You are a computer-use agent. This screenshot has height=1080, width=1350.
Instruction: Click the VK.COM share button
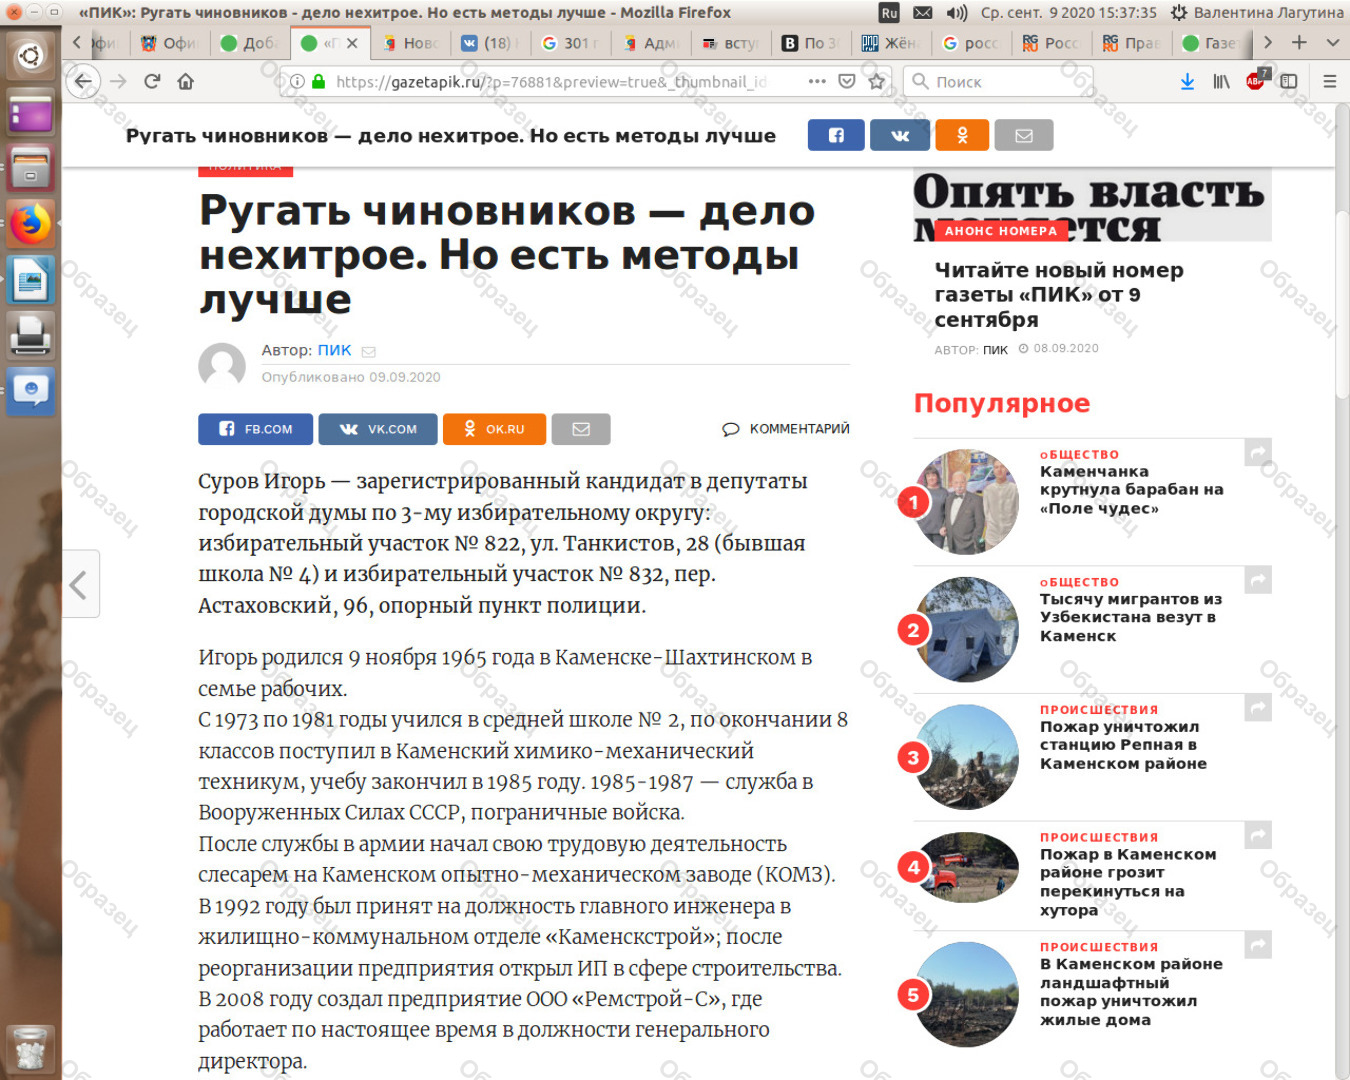pos(378,429)
